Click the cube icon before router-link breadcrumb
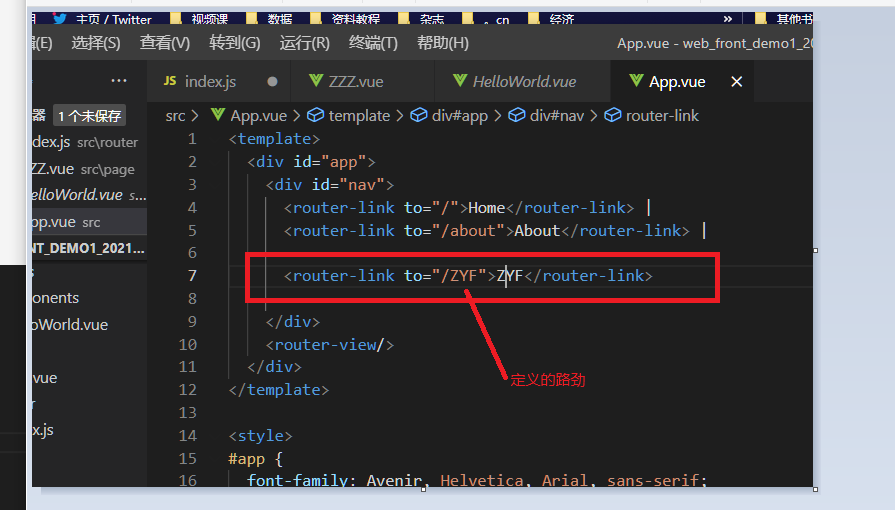Image resolution: width=895 pixels, height=510 pixels. click(x=612, y=115)
